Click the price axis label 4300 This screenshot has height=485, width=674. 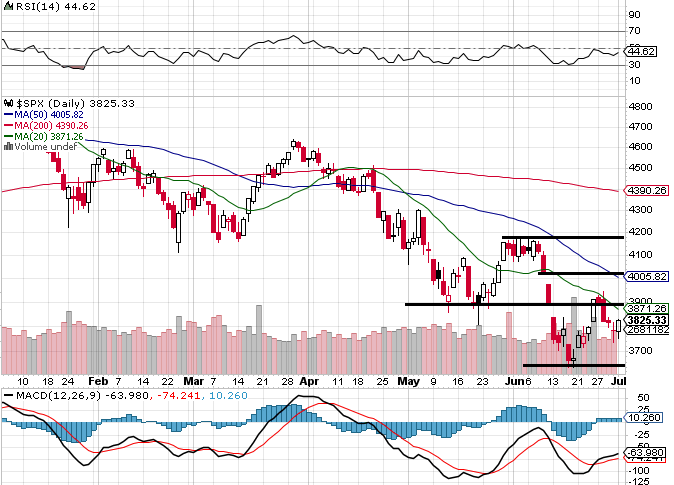[x=640, y=209]
